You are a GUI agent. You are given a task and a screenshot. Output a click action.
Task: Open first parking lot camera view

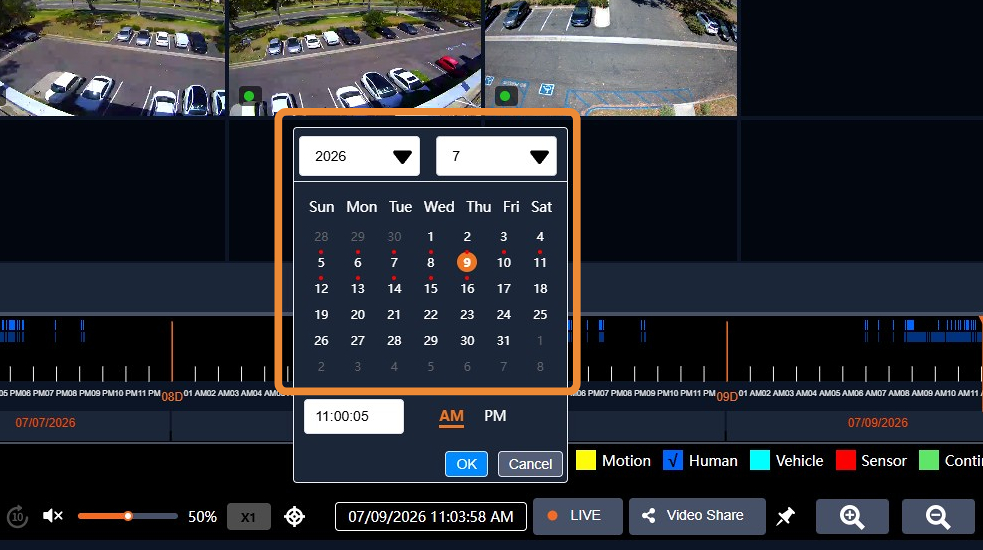[x=112, y=58]
